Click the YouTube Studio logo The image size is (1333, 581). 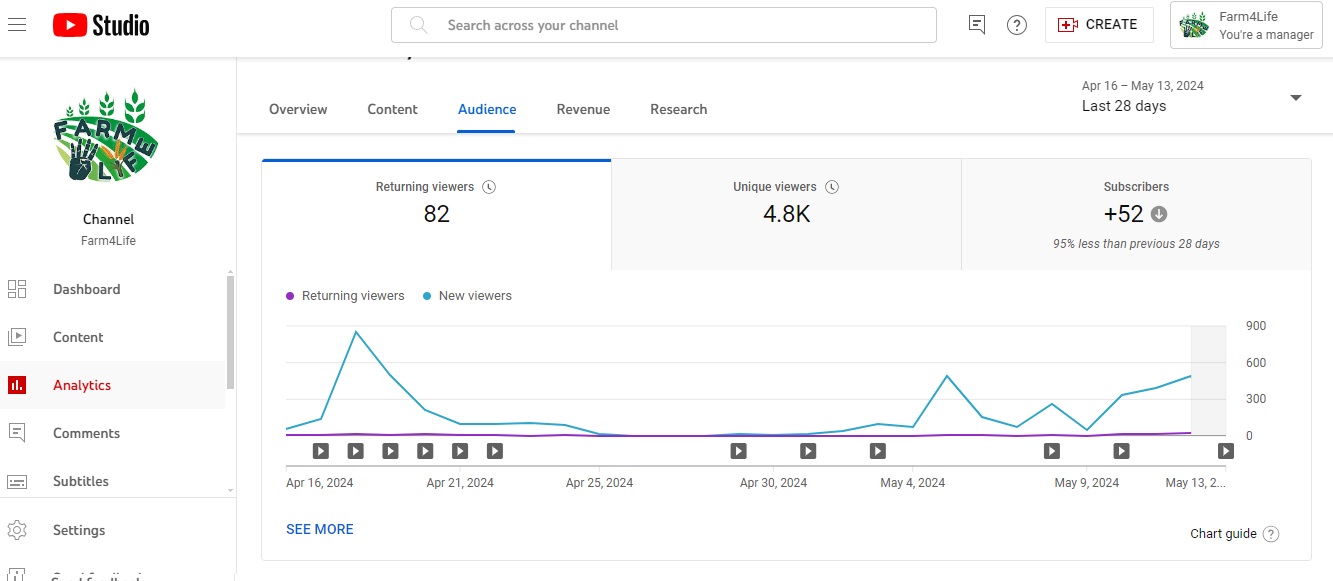pyautogui.click(x=101, y=25)
